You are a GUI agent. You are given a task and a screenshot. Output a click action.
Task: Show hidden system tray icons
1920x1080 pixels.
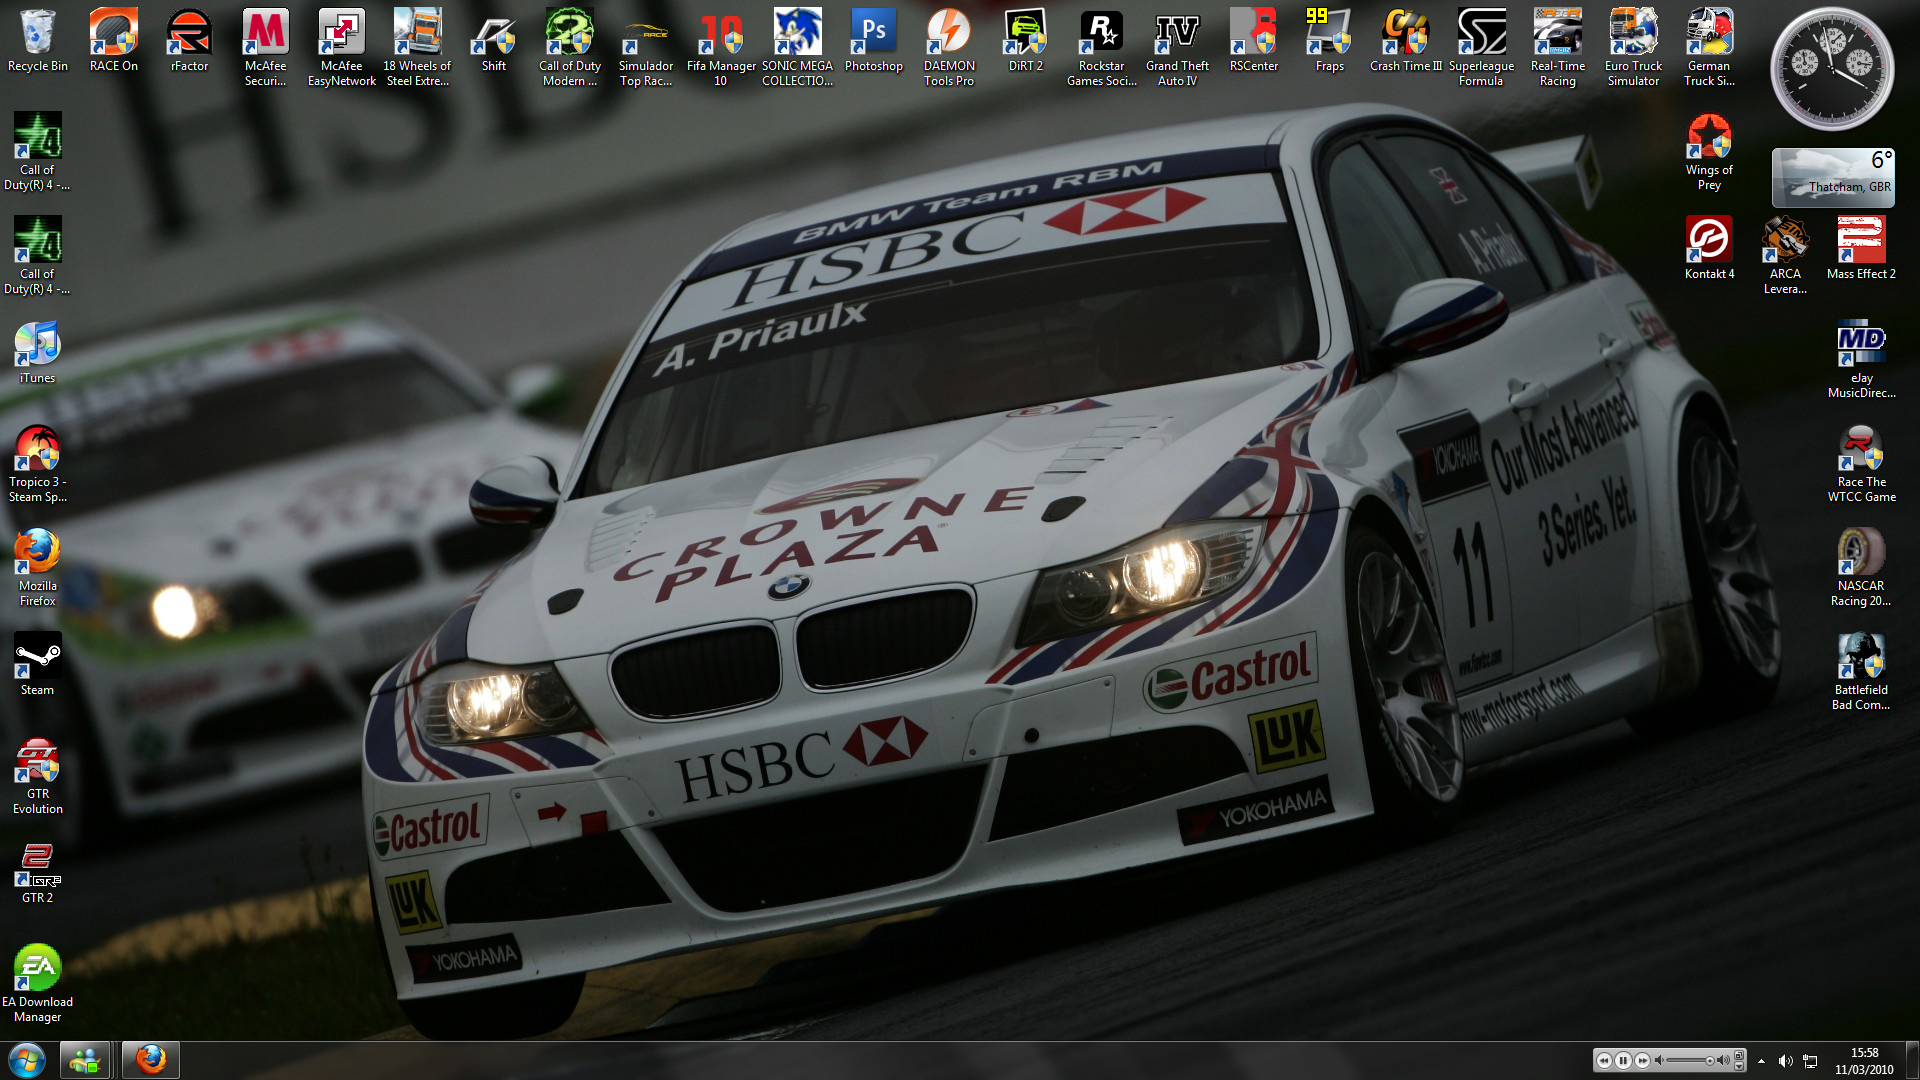1761,1061
